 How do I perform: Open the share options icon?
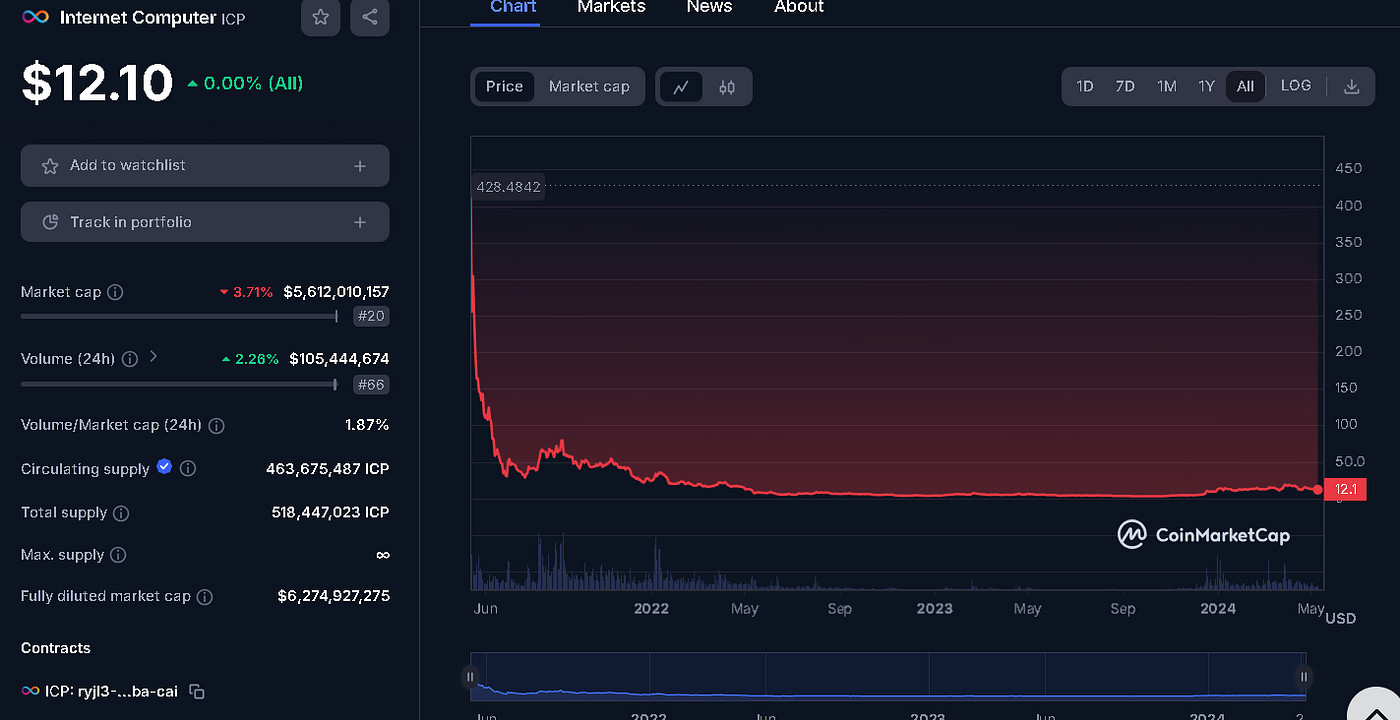(369, 17)
